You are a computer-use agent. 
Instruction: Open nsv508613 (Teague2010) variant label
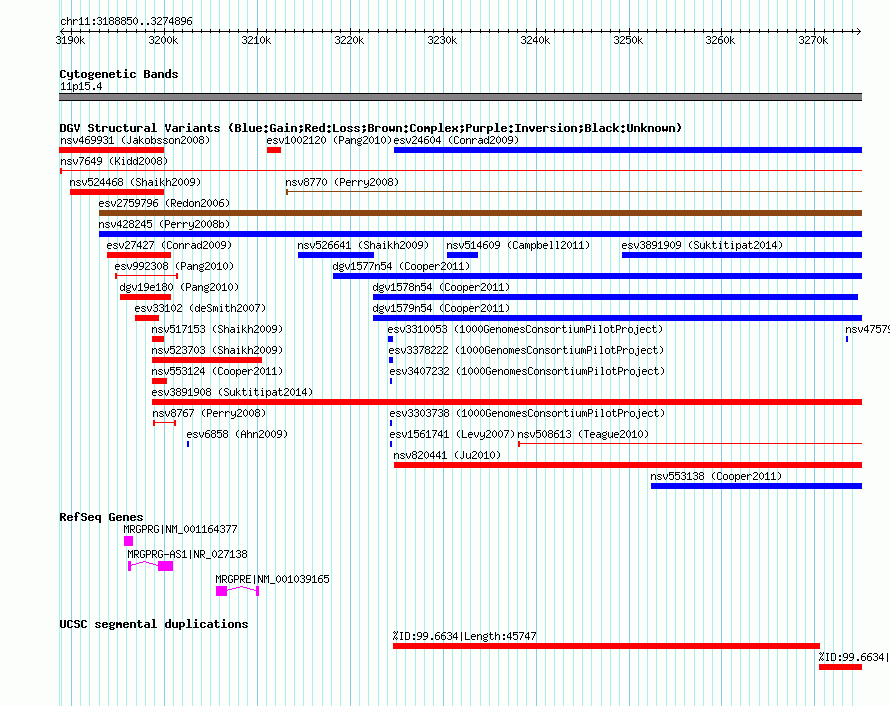tap(583, 434)
